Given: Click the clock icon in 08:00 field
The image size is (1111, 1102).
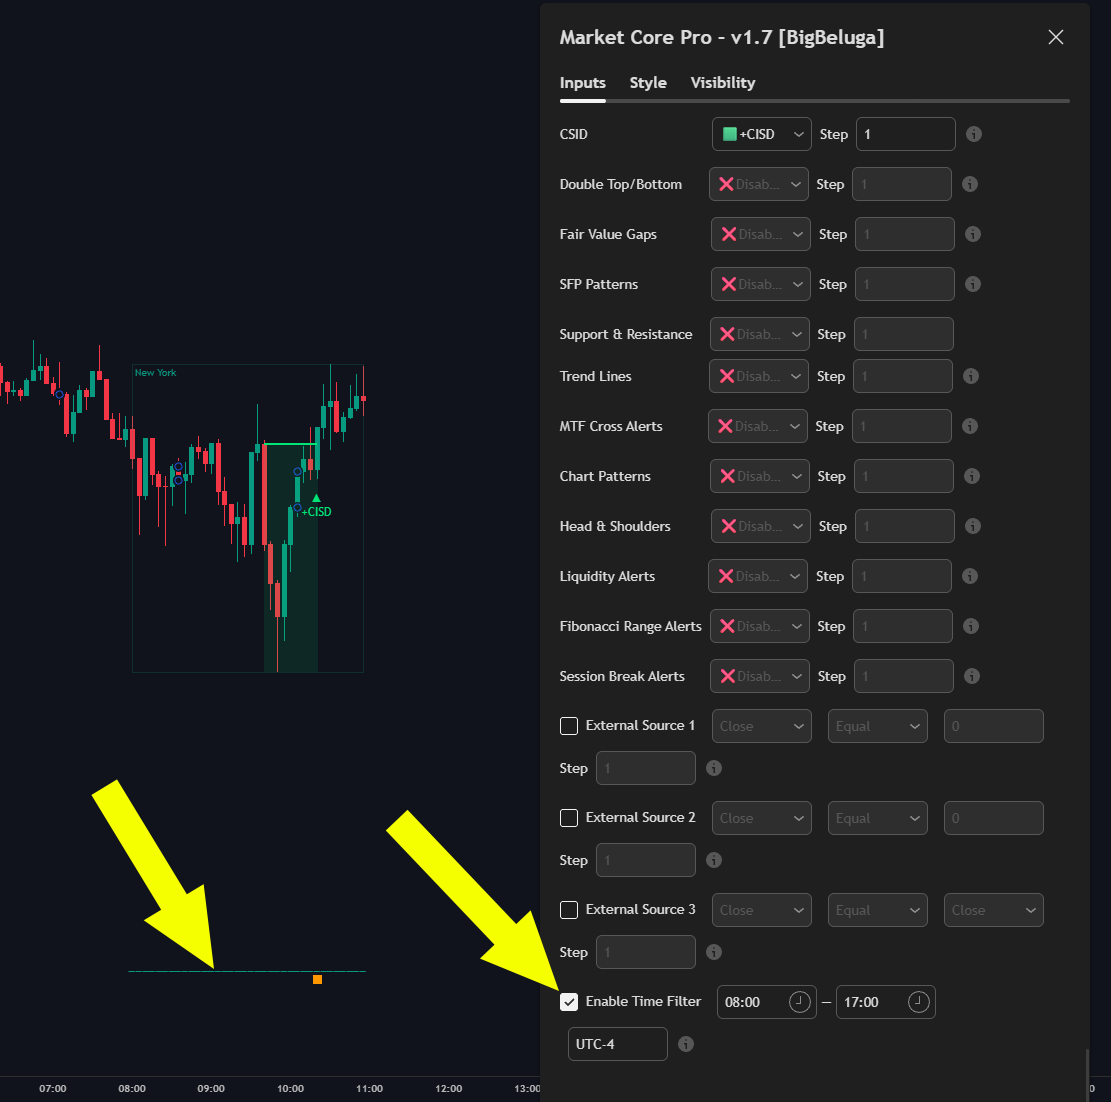Looking at the screenshot, I should (799, 1002).
